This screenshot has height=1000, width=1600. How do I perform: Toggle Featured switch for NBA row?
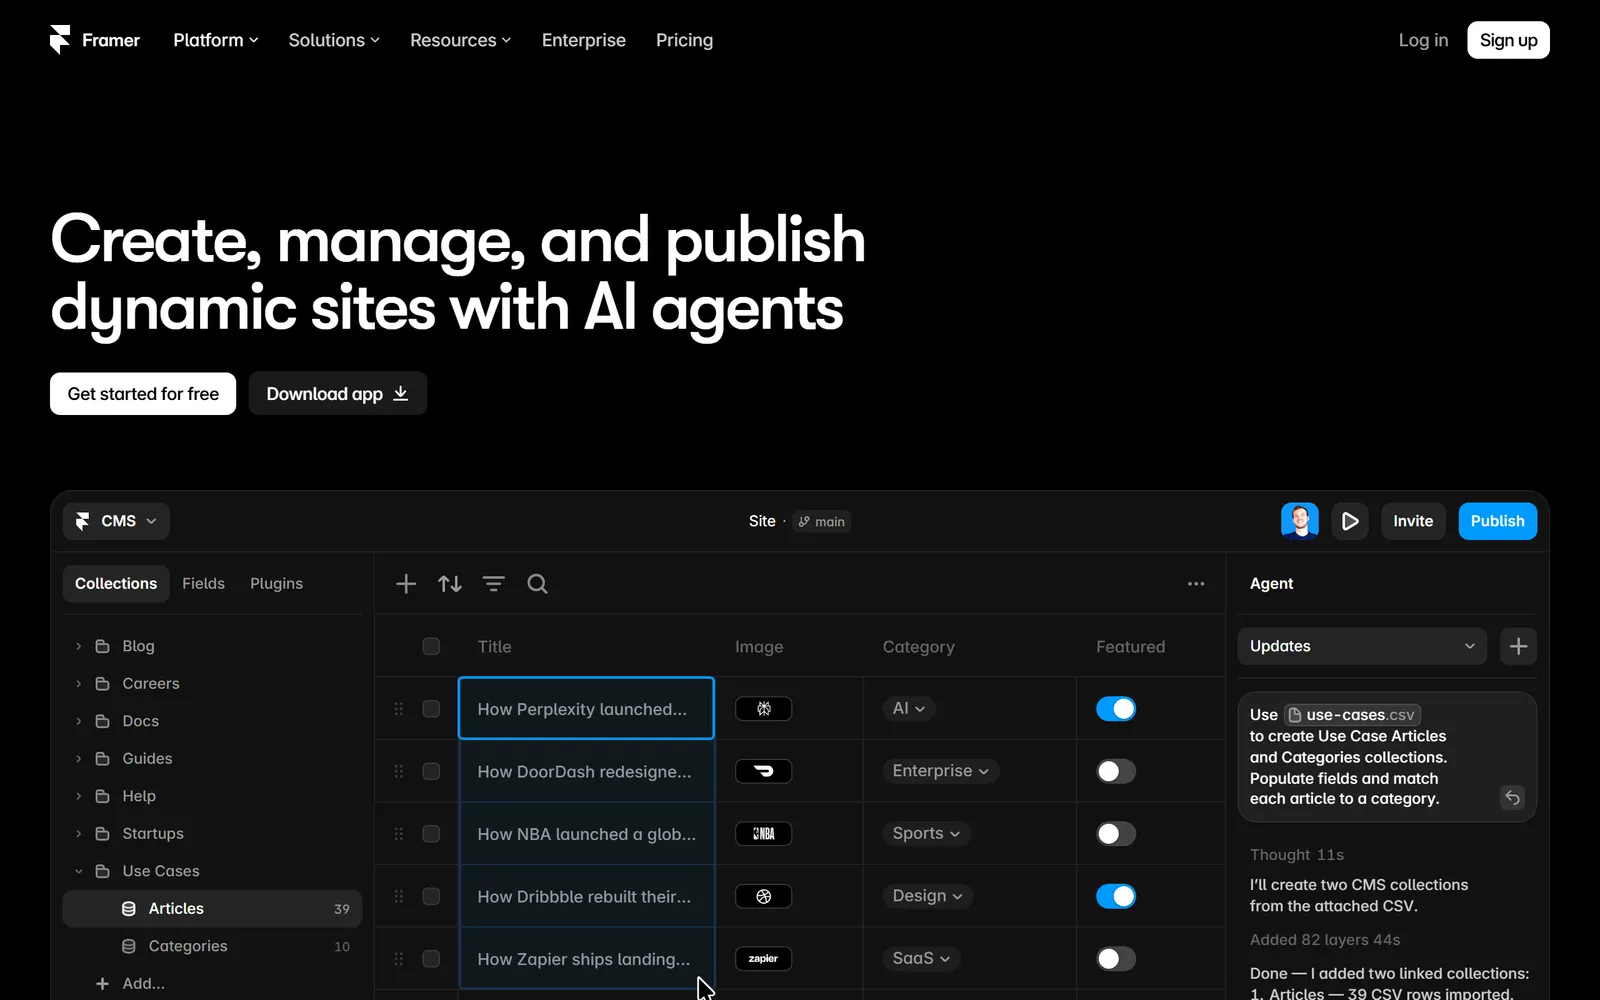[x=1116, y=834]
